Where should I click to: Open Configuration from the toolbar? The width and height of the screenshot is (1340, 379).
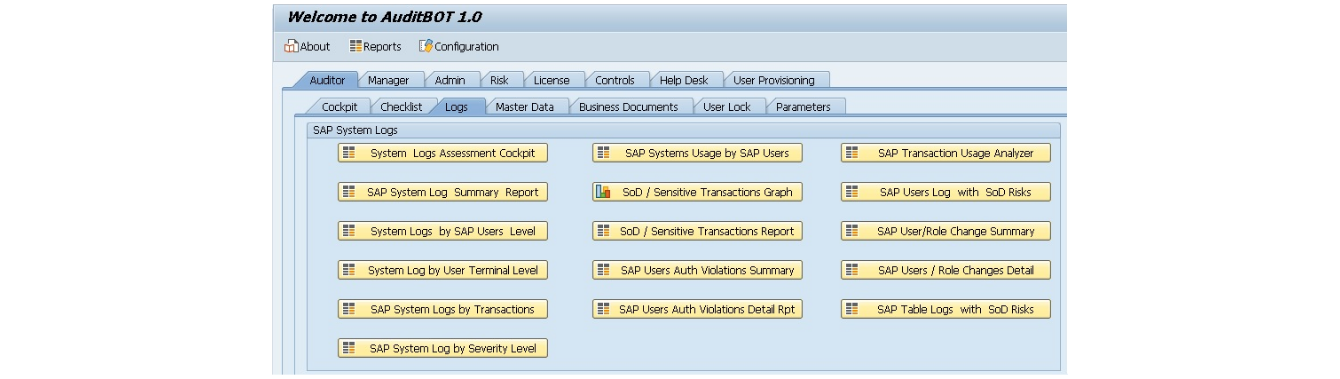coord(458,46)
